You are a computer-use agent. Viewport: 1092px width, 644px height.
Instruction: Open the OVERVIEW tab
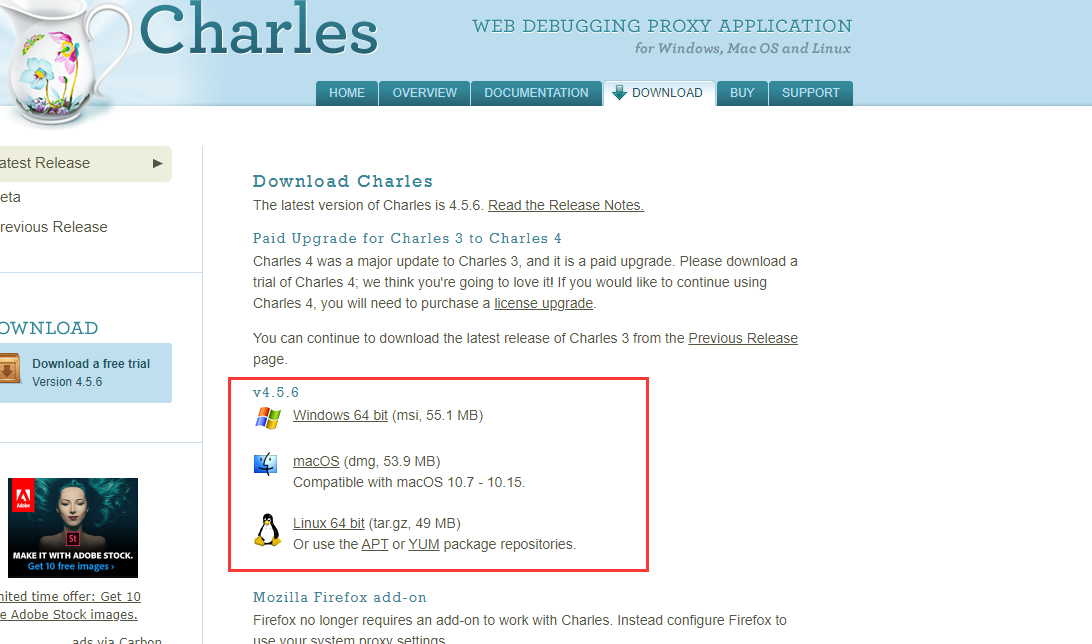click(425, 93)
